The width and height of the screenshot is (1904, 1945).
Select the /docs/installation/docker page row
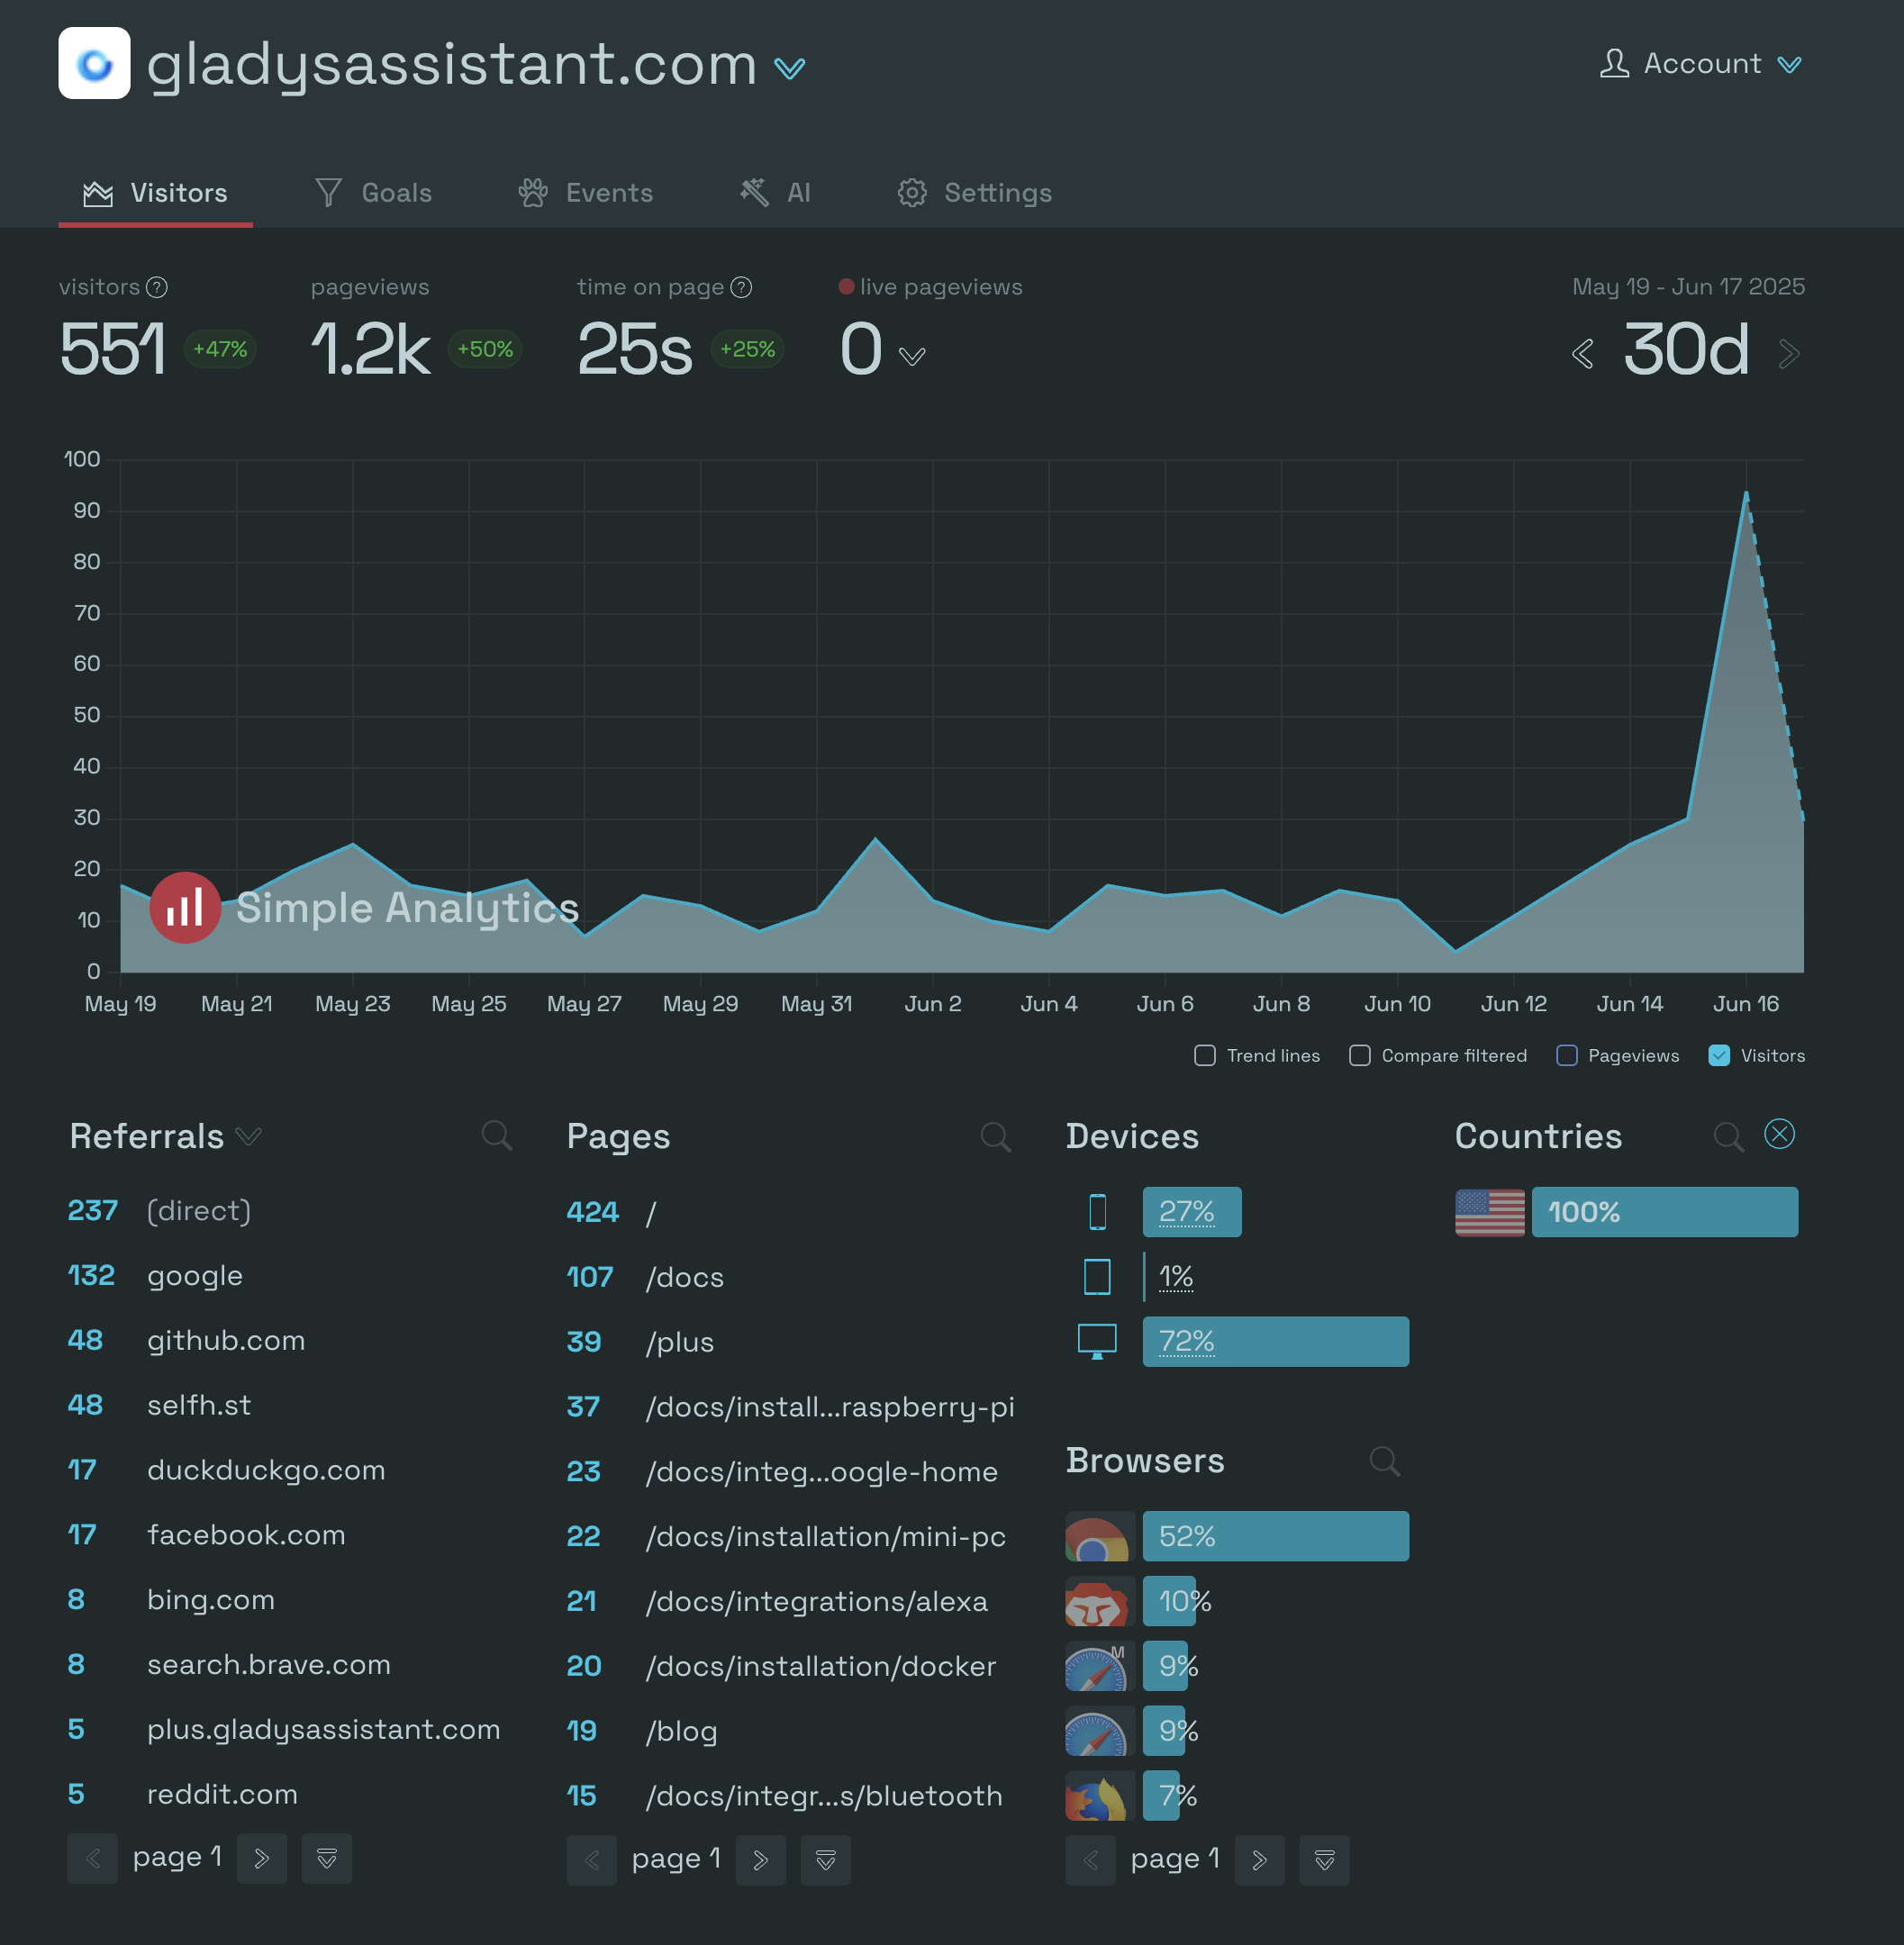tap(790, 1667)
